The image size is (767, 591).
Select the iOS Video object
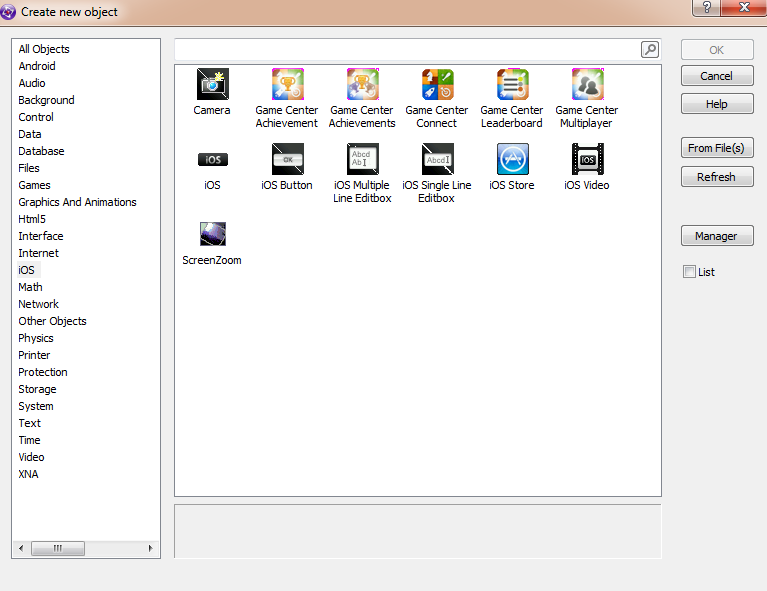point(587,166)
